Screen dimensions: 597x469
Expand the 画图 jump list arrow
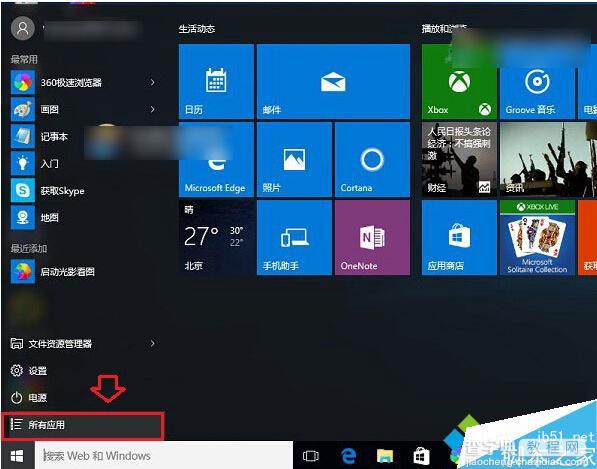152,110
